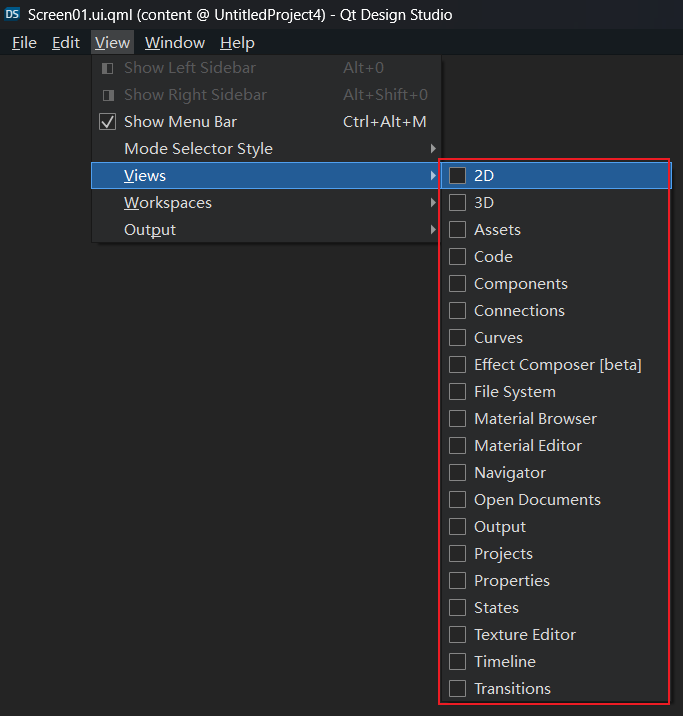Select the Assets view entry
This screenshot has height=716, width=683.
pyautogui.click(x=497, y=230)
